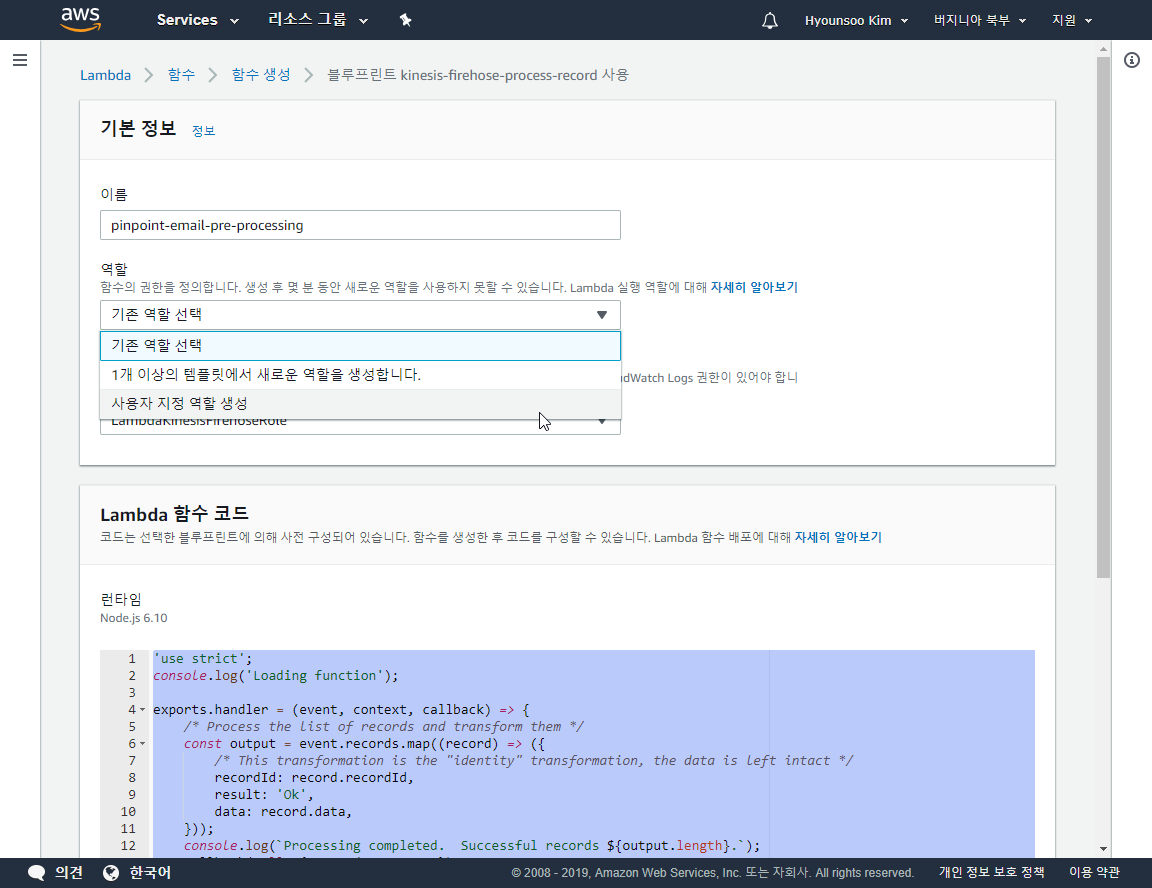The image size is (1152, 888).
Task: Open the 지원 support menu
Action: coord(1072,21)
